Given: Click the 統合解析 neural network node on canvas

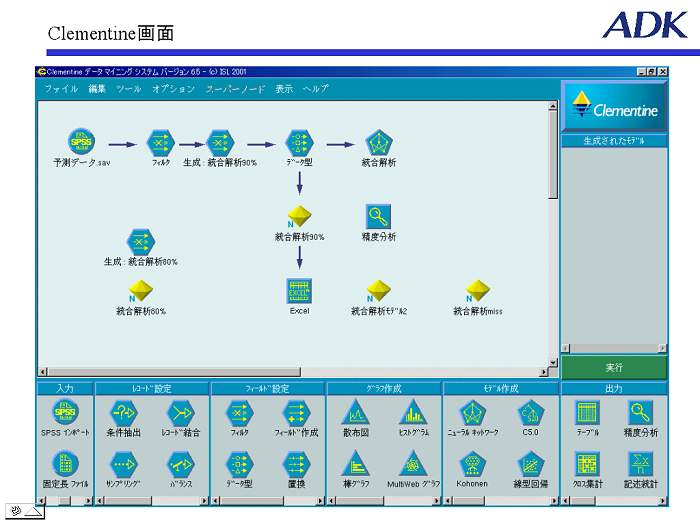Looking at the screenshot, I should click(x=379, y=143).
